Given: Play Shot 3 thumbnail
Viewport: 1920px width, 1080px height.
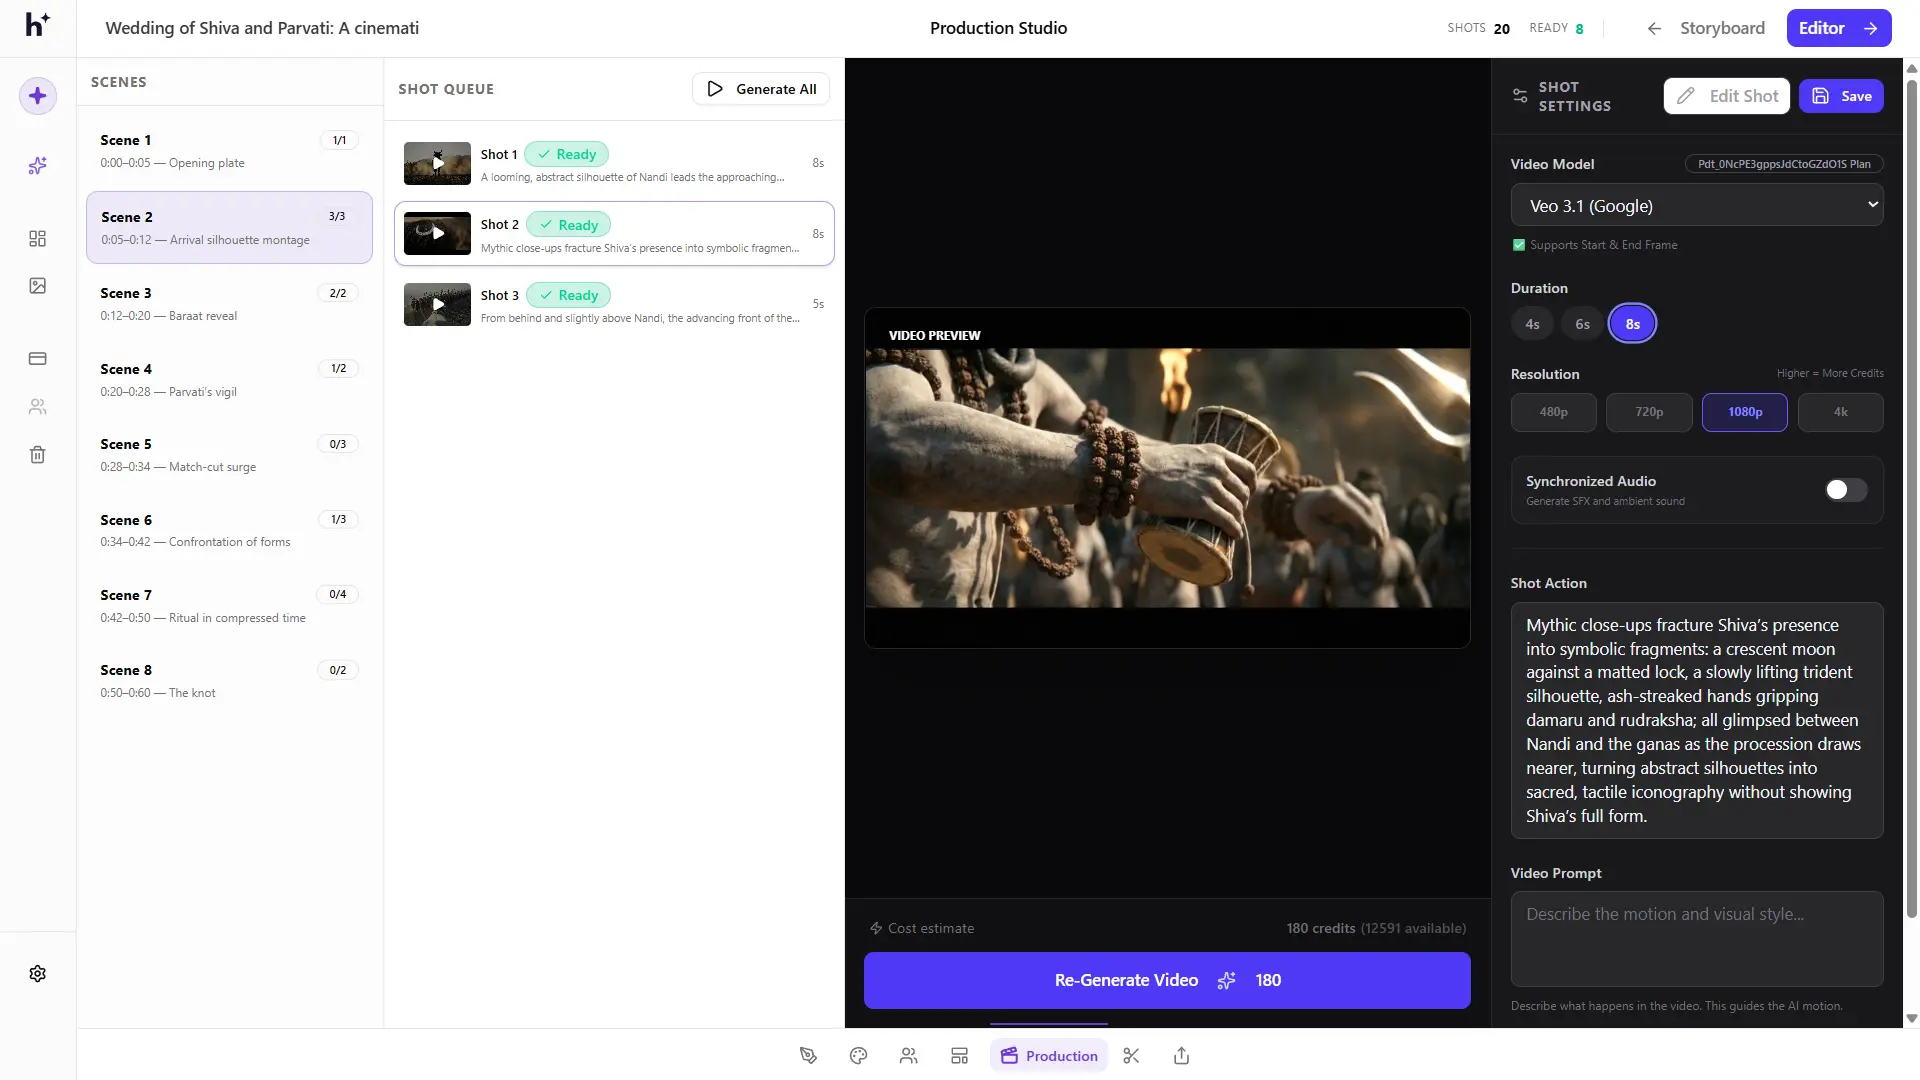Looking at the screenshot, I should click(x=437, y=304).
